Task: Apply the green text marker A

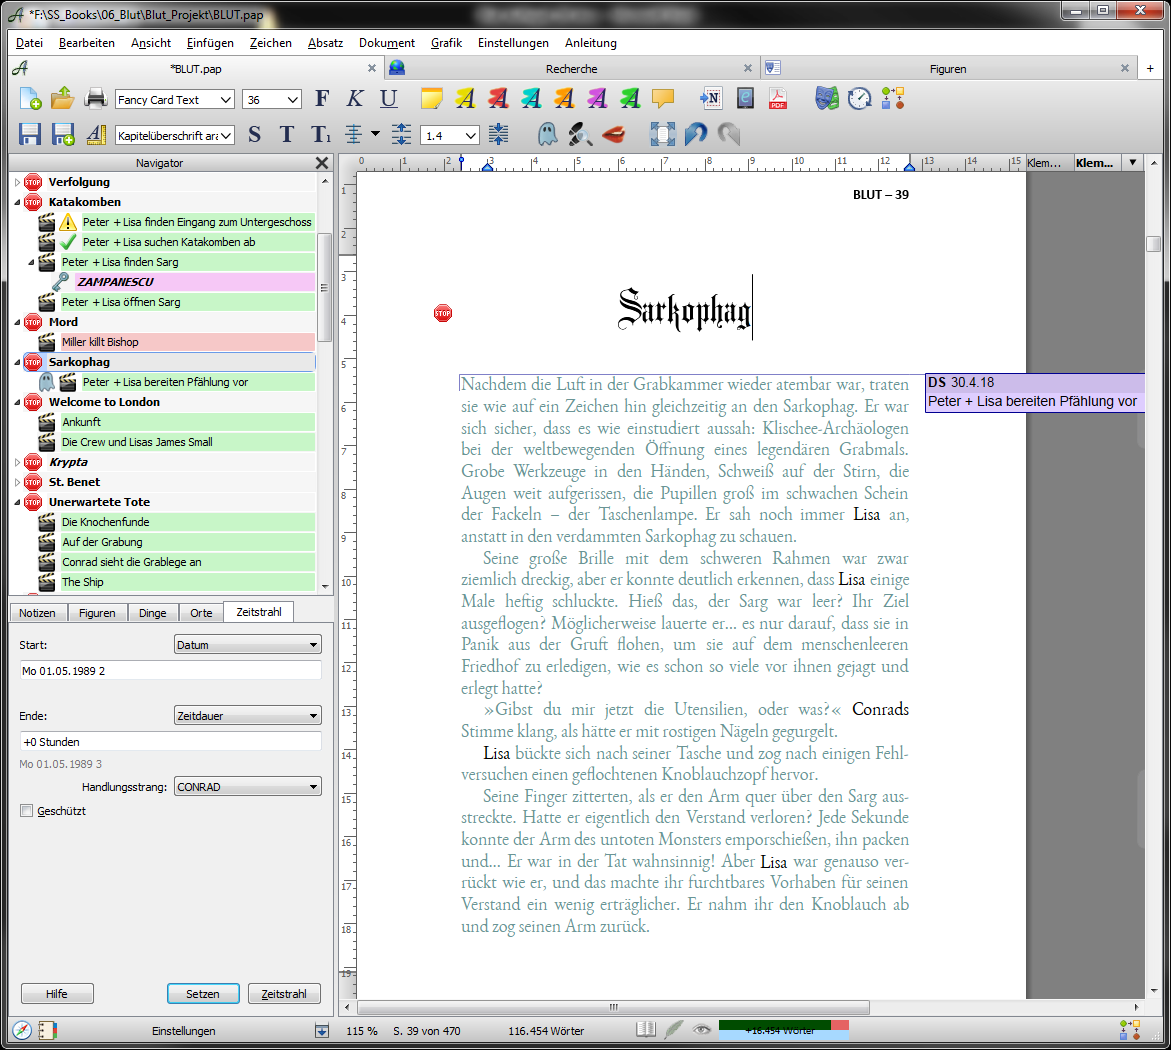Action: (630, 99)
